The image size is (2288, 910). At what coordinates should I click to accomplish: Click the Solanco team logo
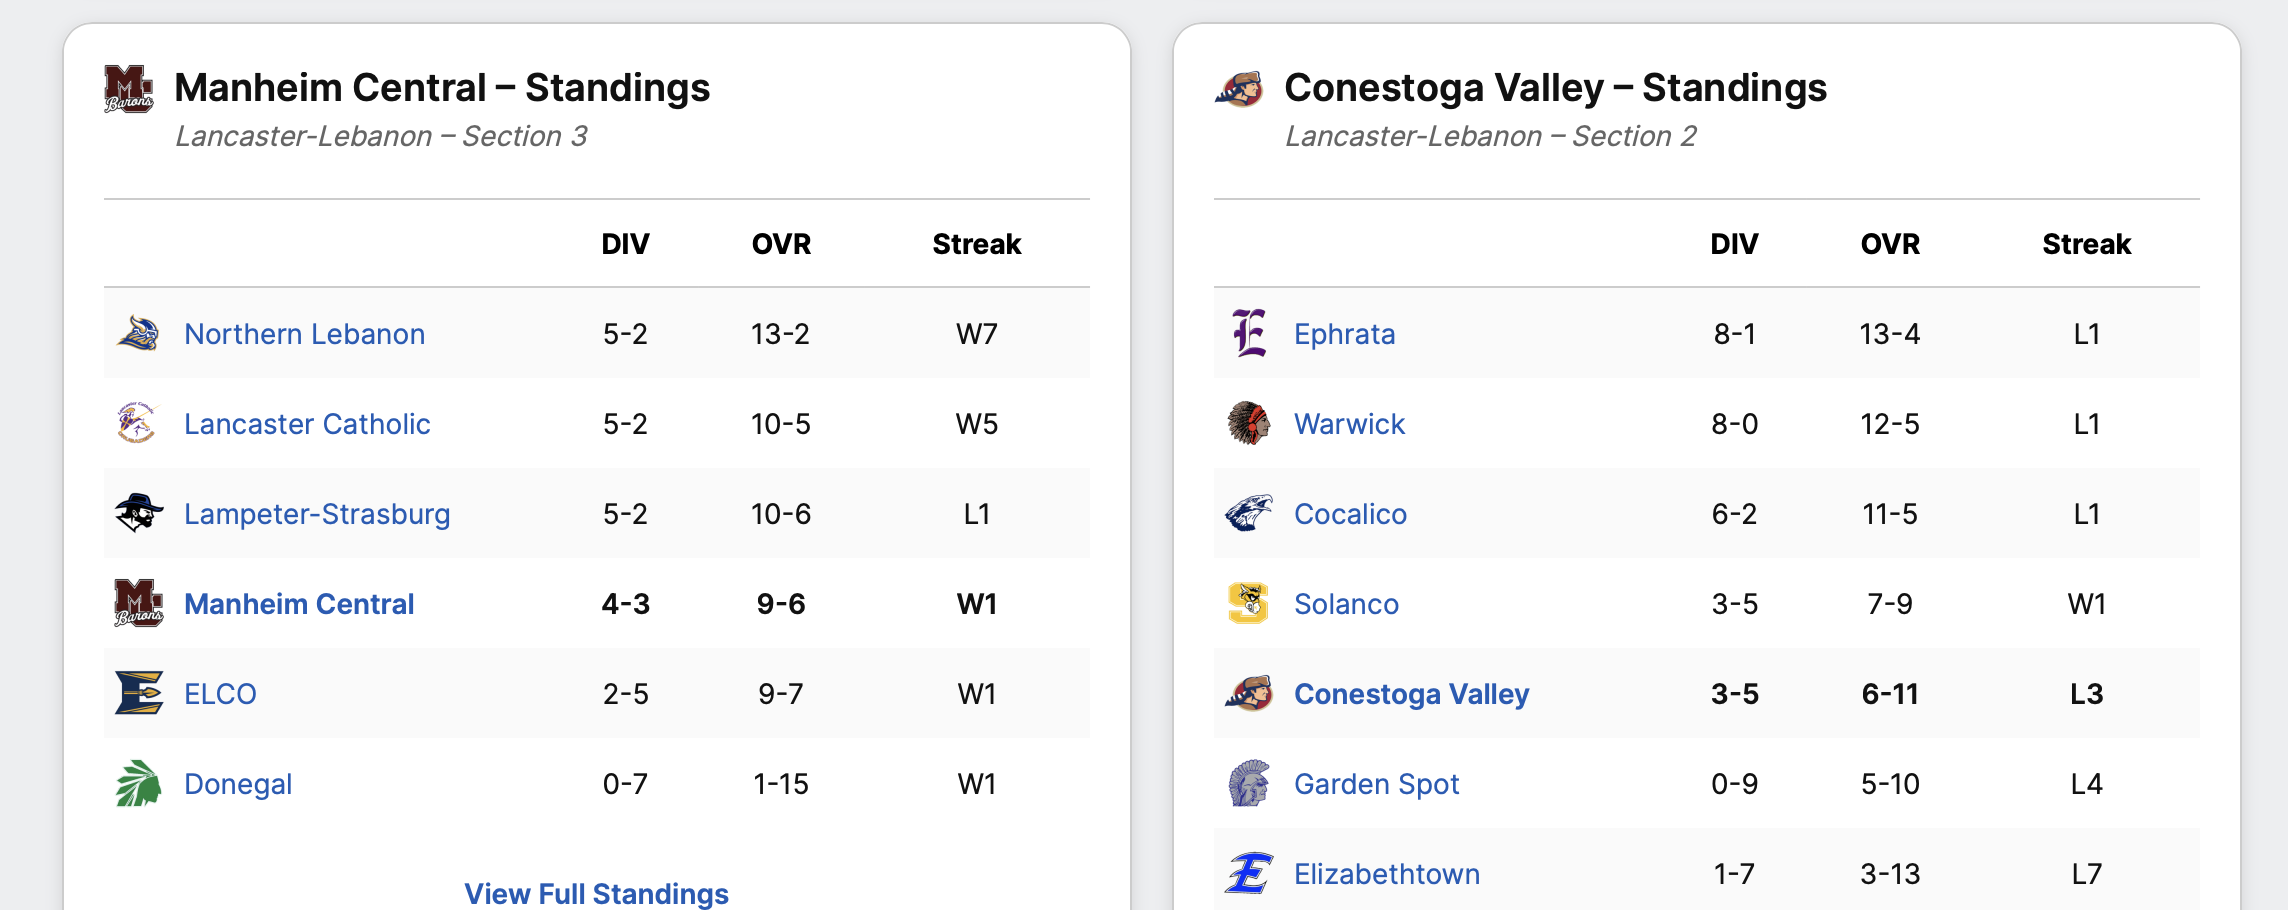pyautogui.click(x=1248, y=603)
